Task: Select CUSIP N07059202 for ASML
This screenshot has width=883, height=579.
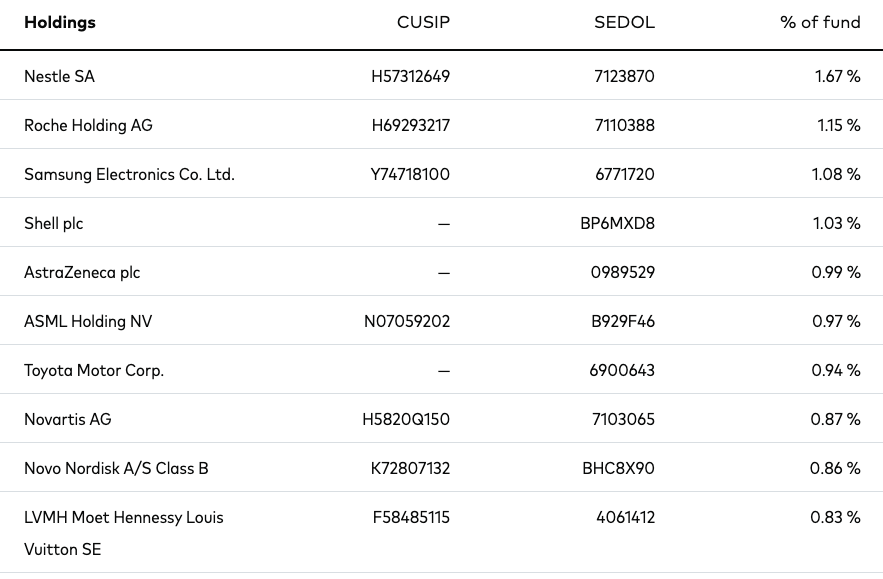Action: click(x=407, y=321)
